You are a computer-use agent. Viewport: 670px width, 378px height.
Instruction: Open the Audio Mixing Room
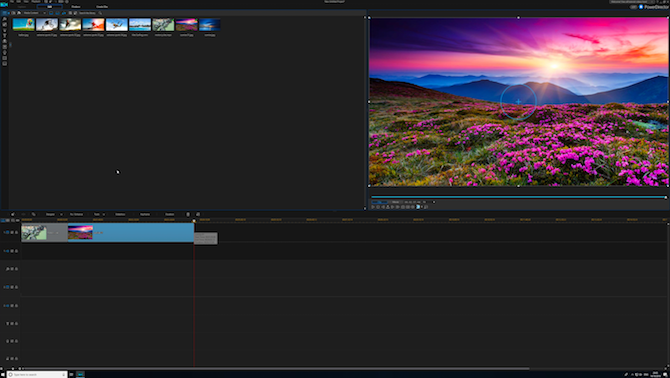[5, 47]
